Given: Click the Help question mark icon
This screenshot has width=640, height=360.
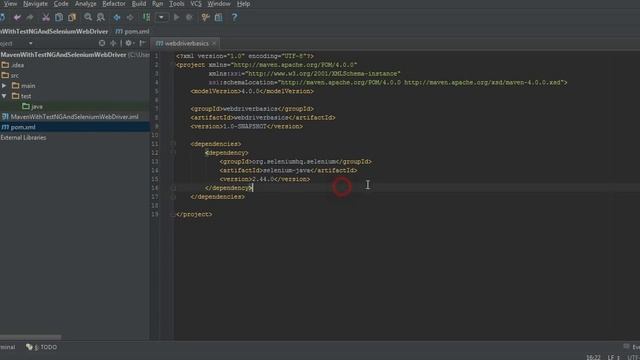Looking at the screenshot, I should coord(234,18).
